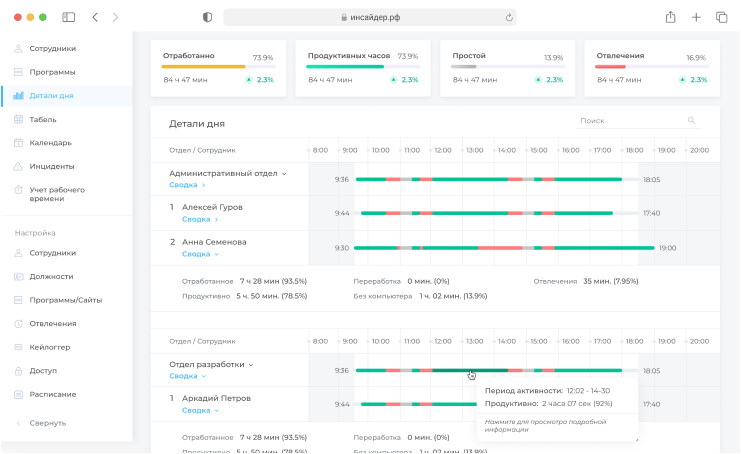
Task: Type in the Поиск search field
Action: tap(630, 121)
